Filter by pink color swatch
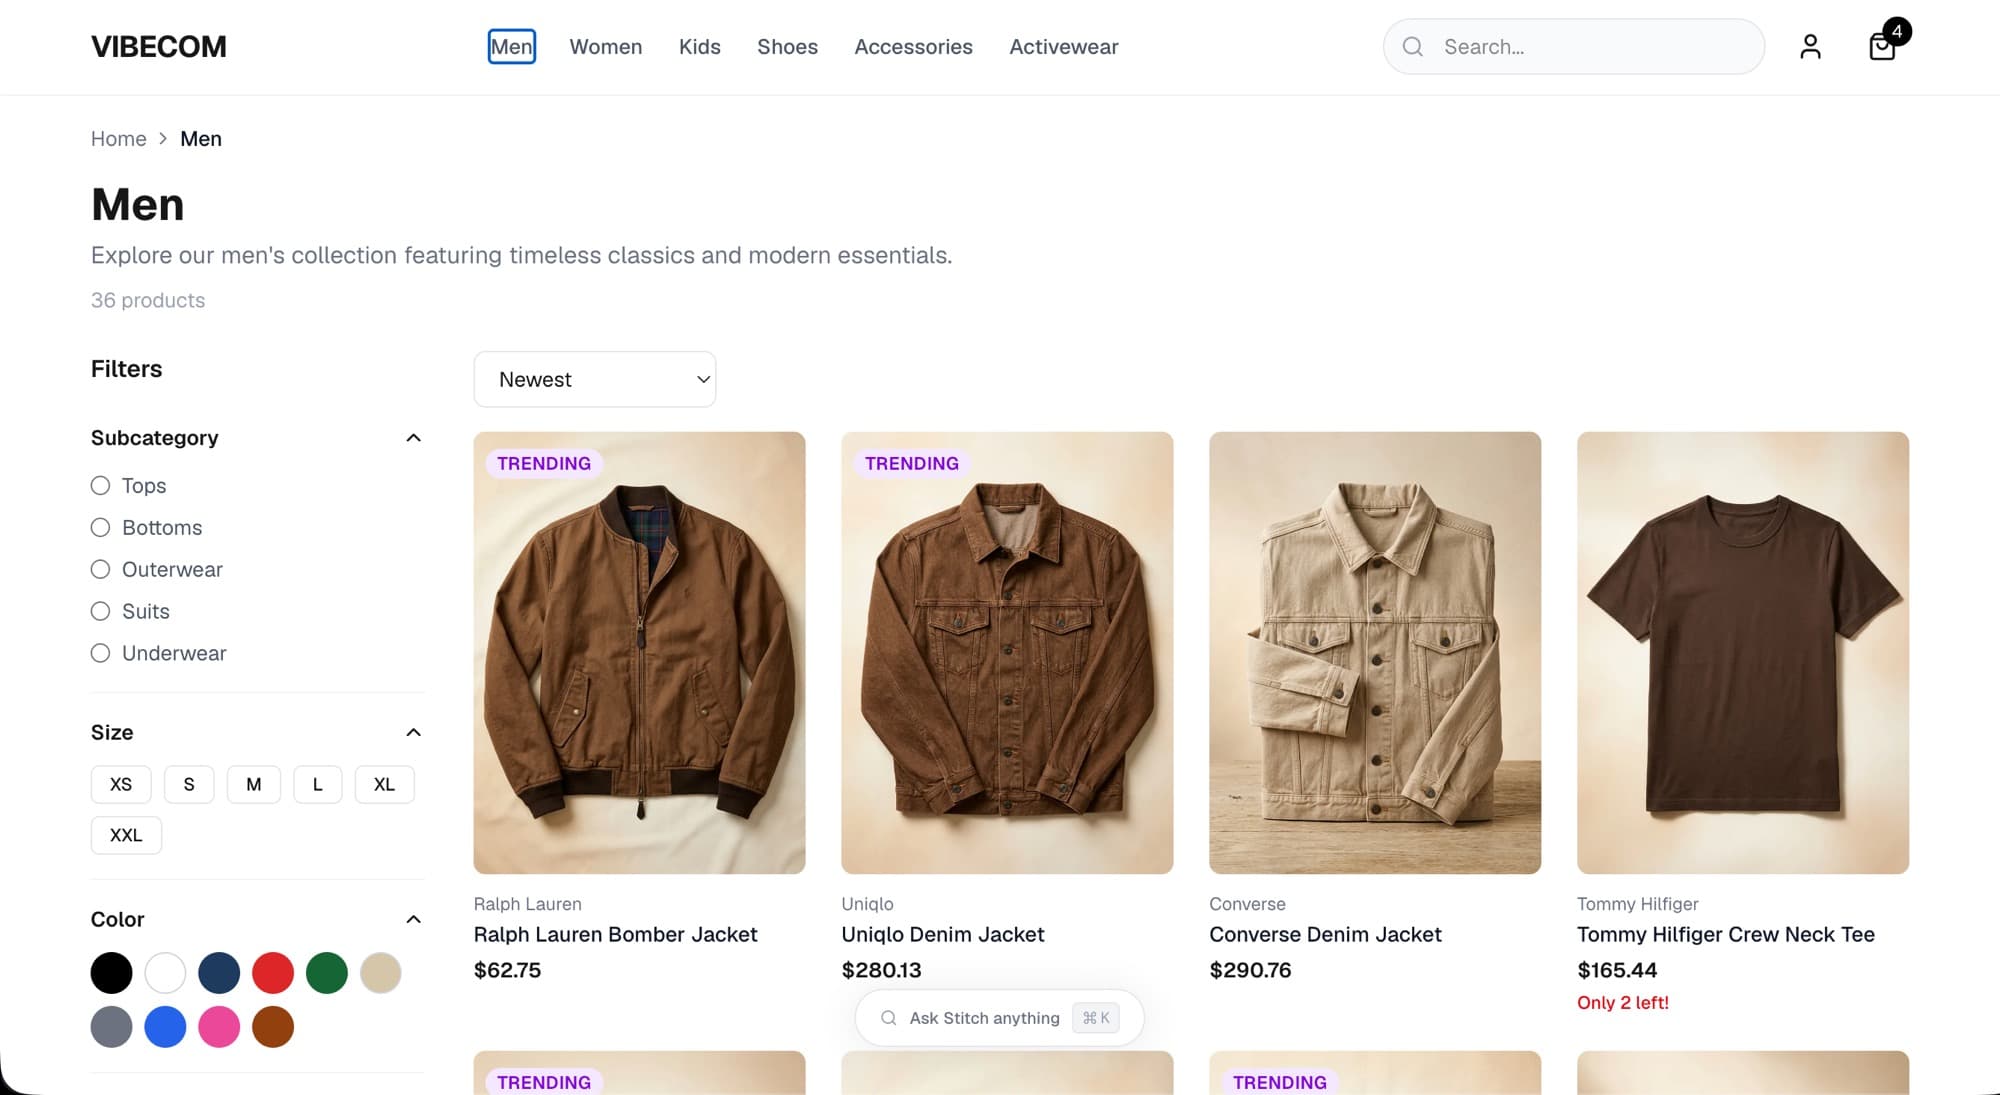Viewport: 2000px width, 1095px height. [219, 1027]
